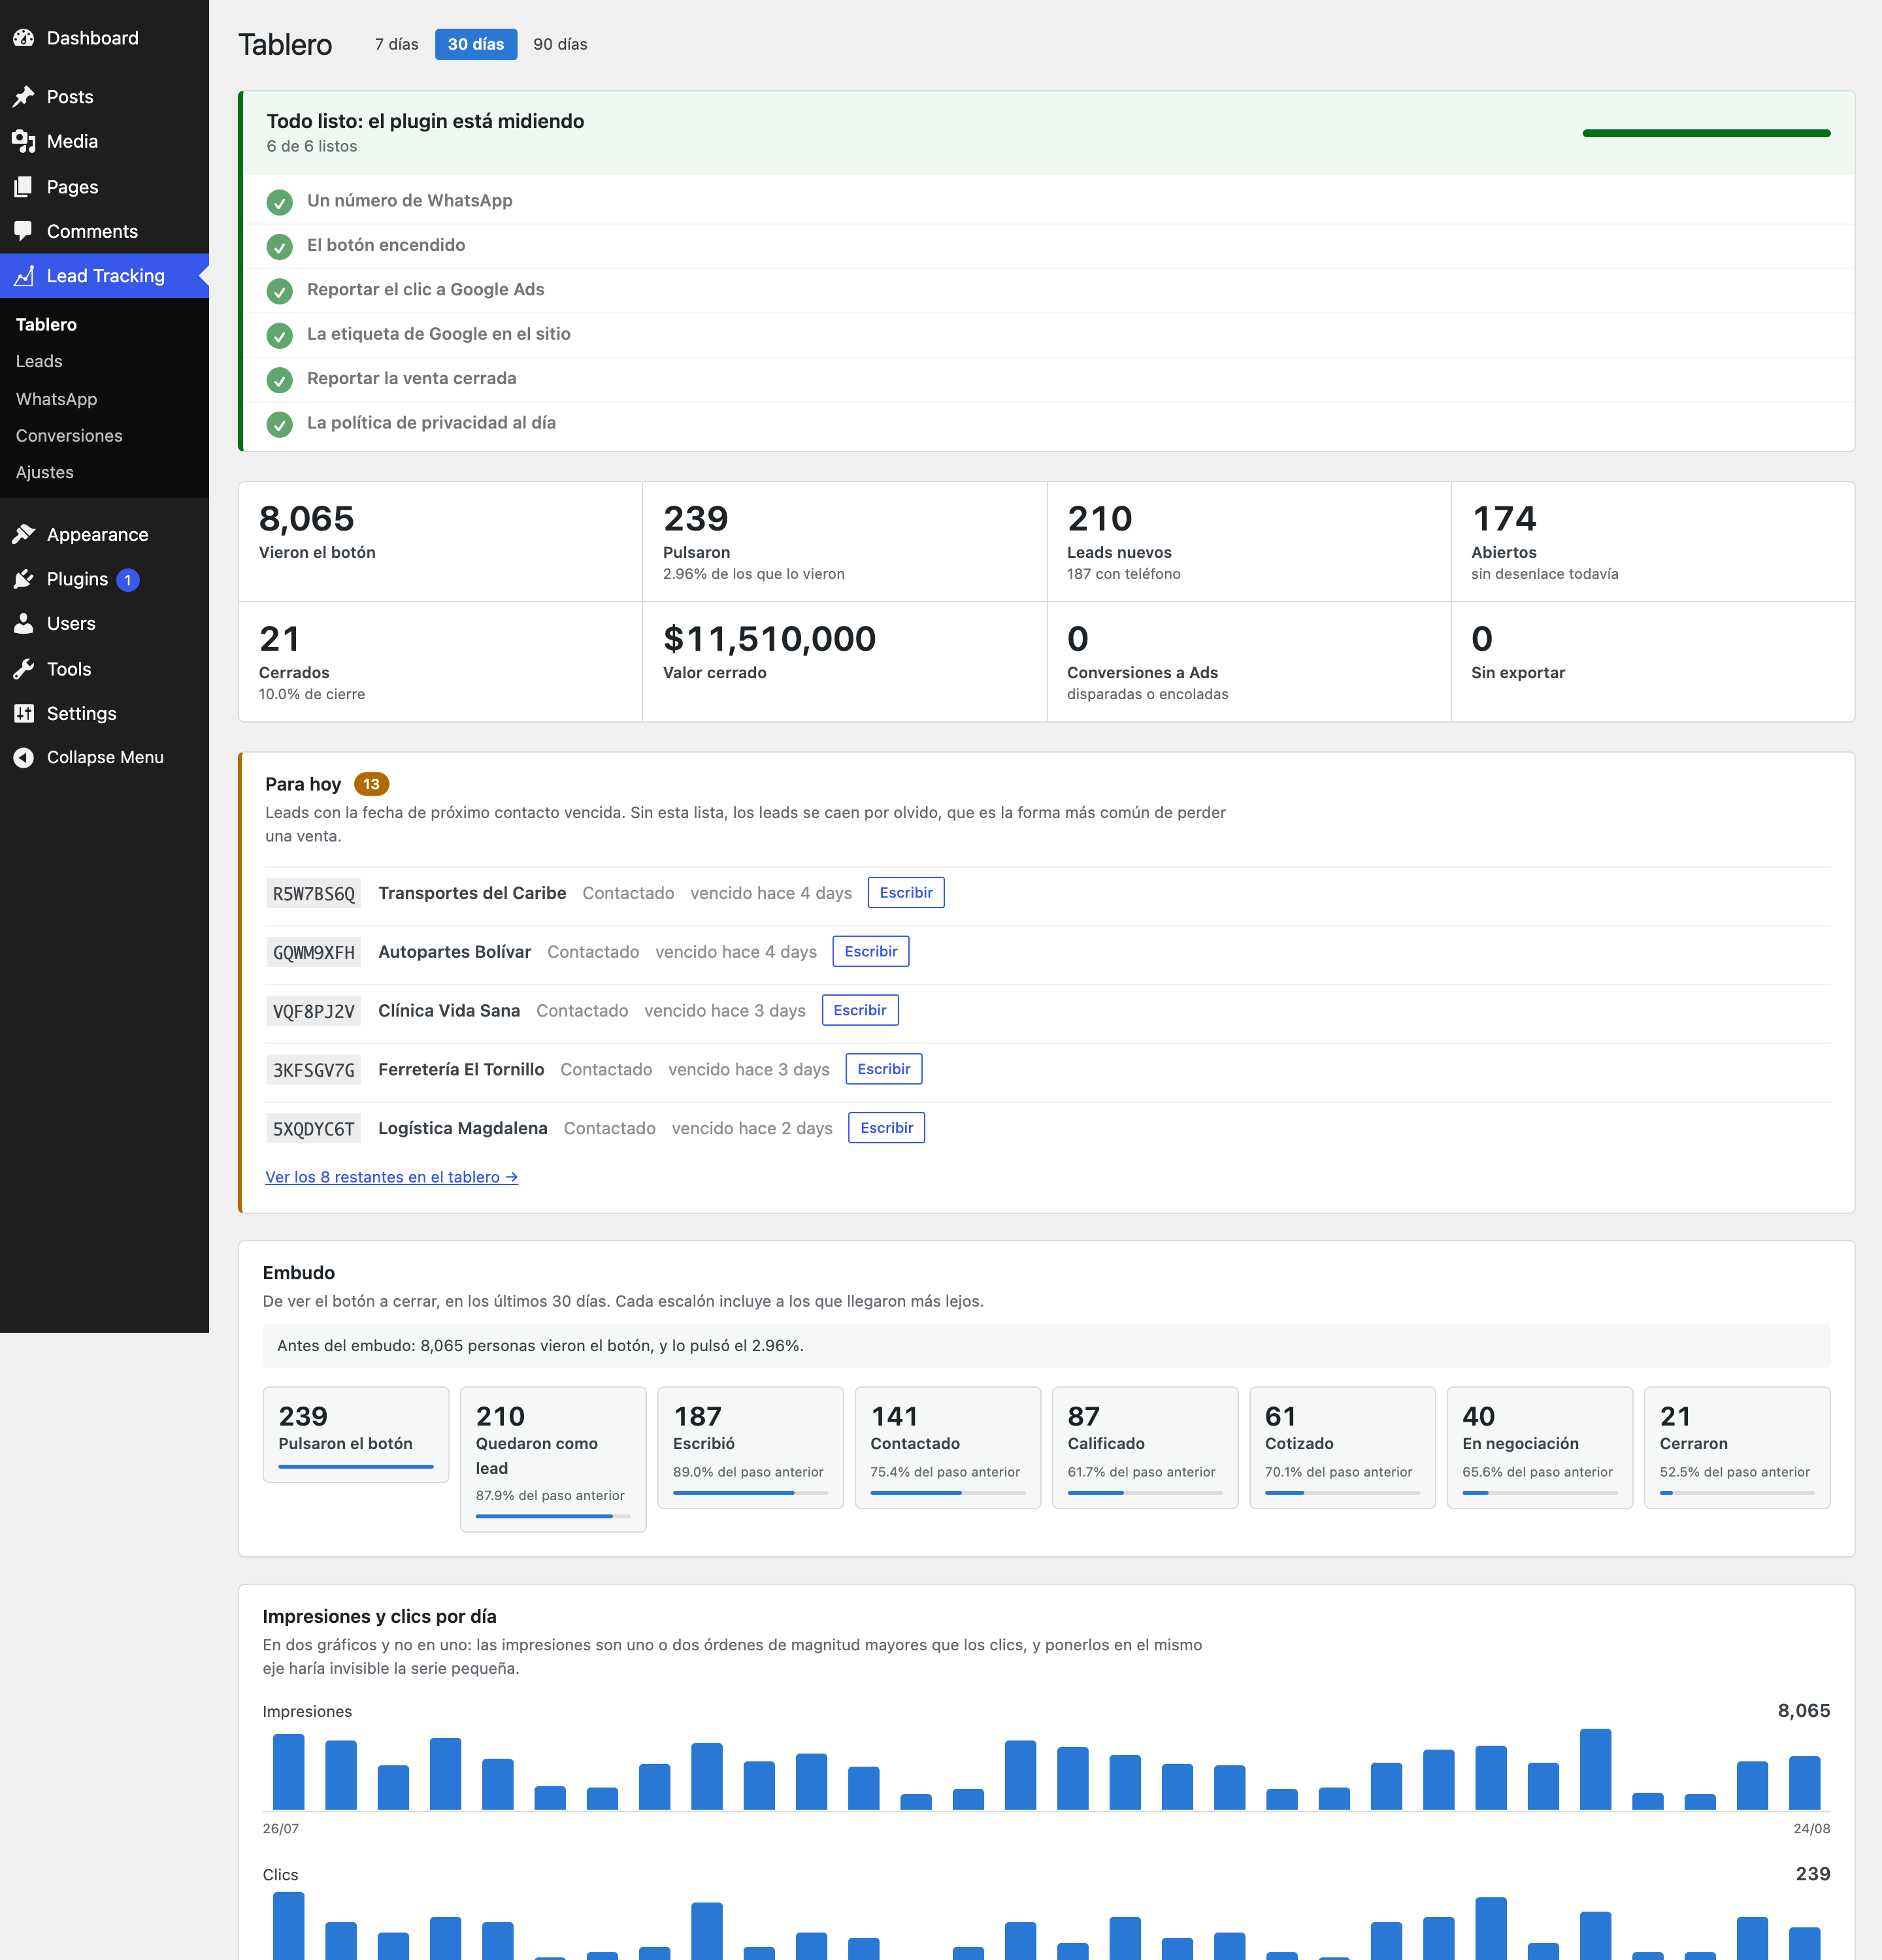Click the Posts pushpin icon

tap(24, 97)
